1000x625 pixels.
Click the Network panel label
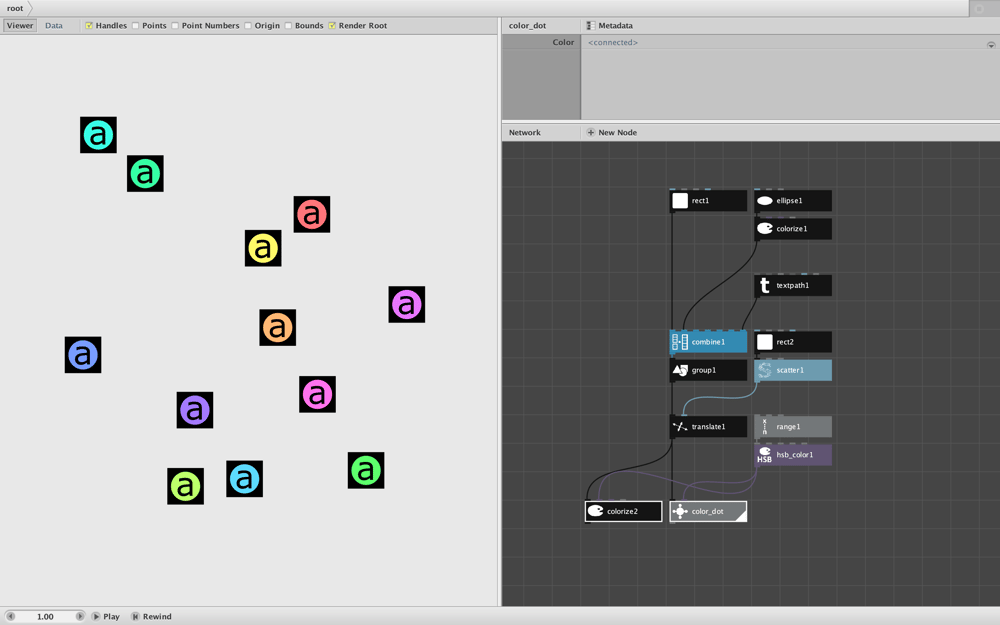point(525,133)
